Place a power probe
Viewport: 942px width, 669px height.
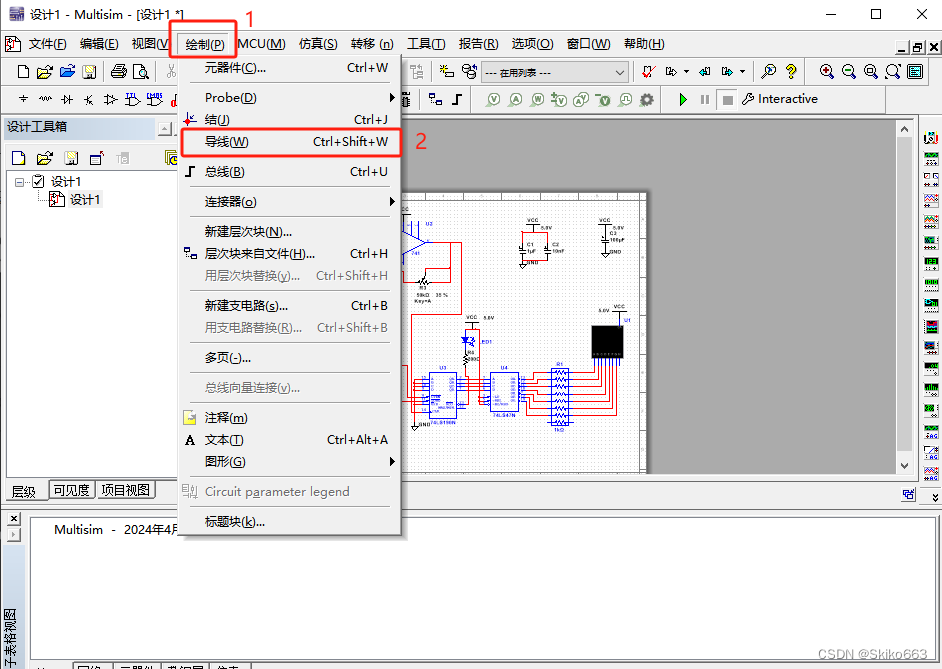coord(538,100)
